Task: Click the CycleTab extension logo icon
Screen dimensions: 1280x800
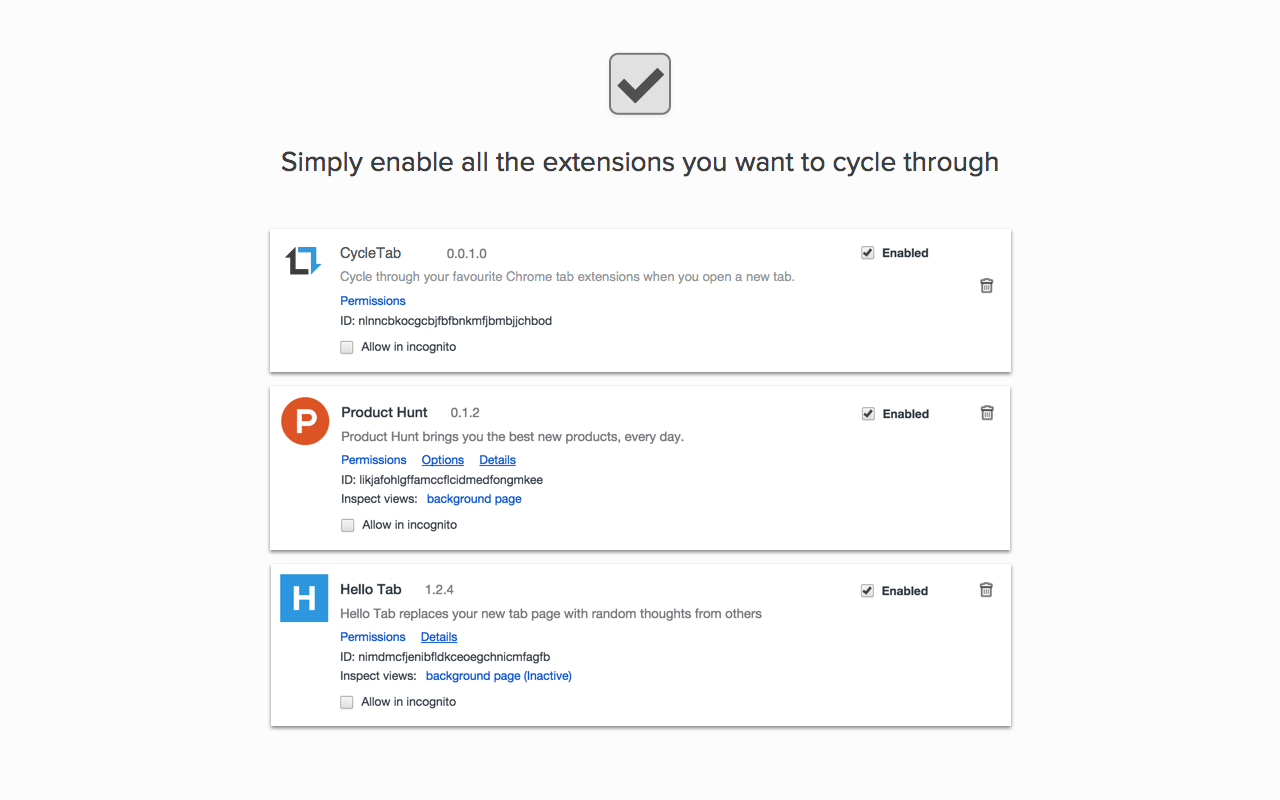Action: 303,261
